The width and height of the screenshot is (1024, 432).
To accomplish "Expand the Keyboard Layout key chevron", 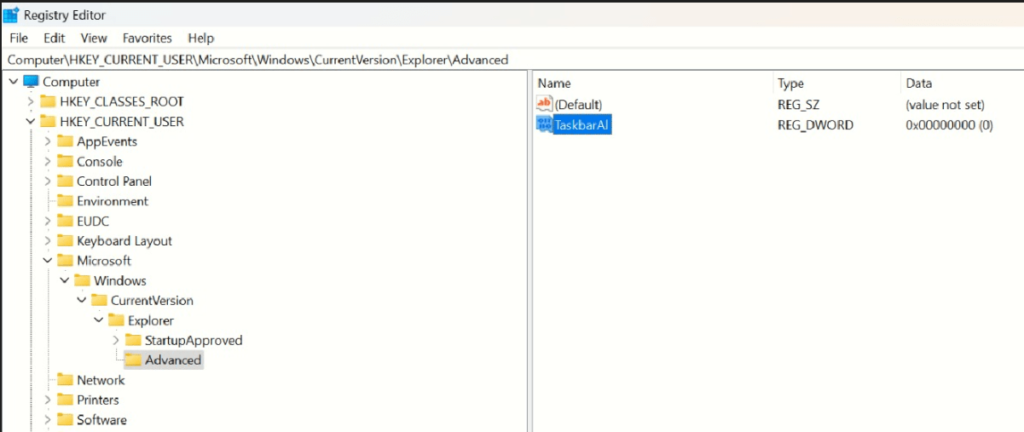I will click(x=47, y=241).
